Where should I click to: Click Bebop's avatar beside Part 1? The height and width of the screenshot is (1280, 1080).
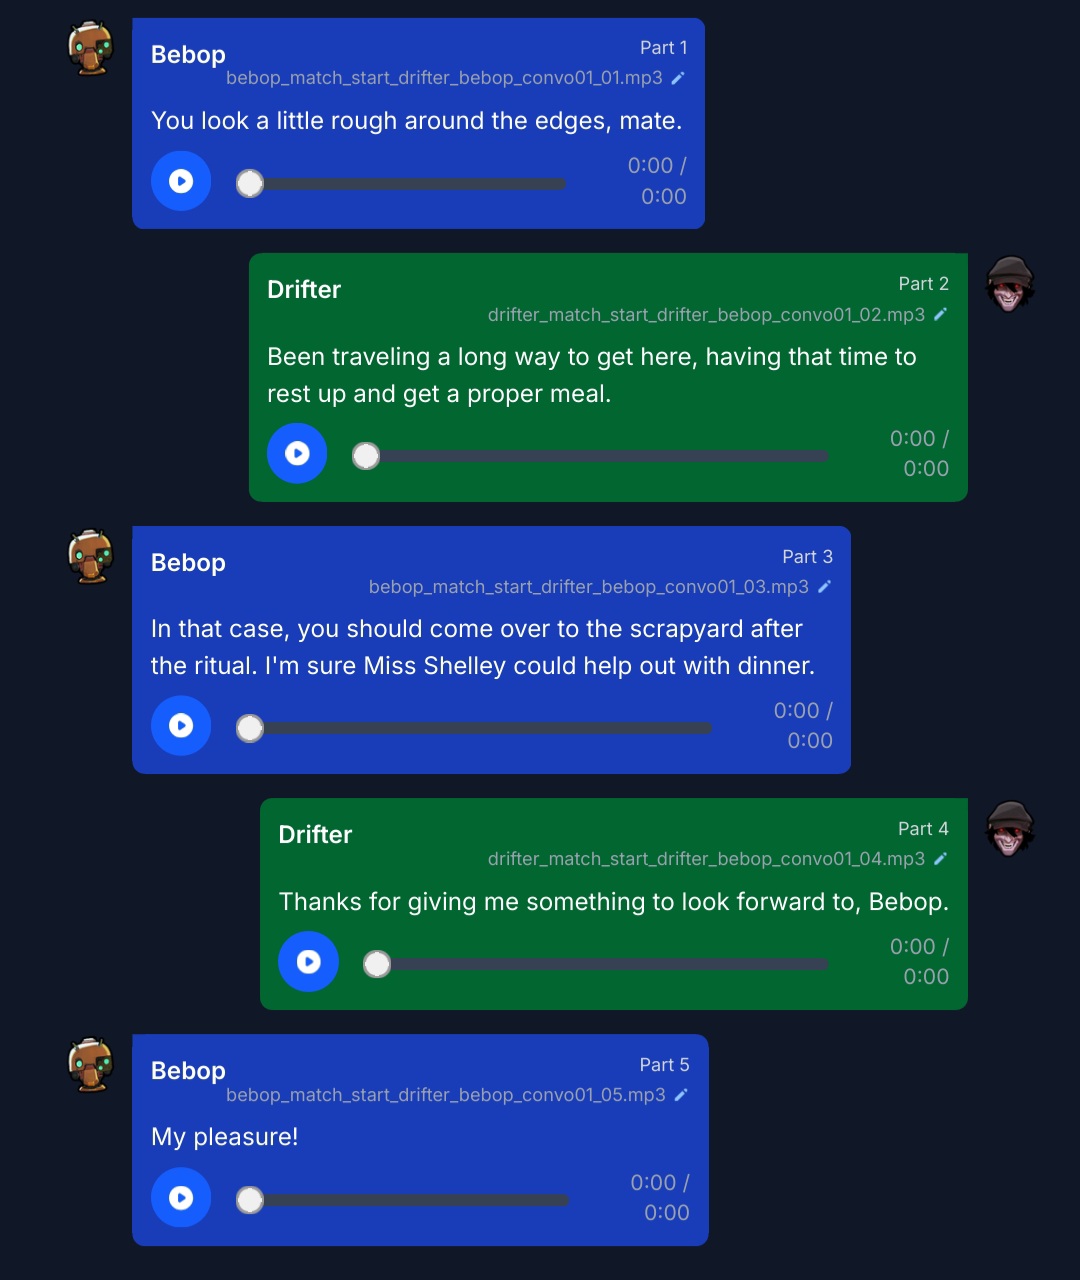point(91,48)
